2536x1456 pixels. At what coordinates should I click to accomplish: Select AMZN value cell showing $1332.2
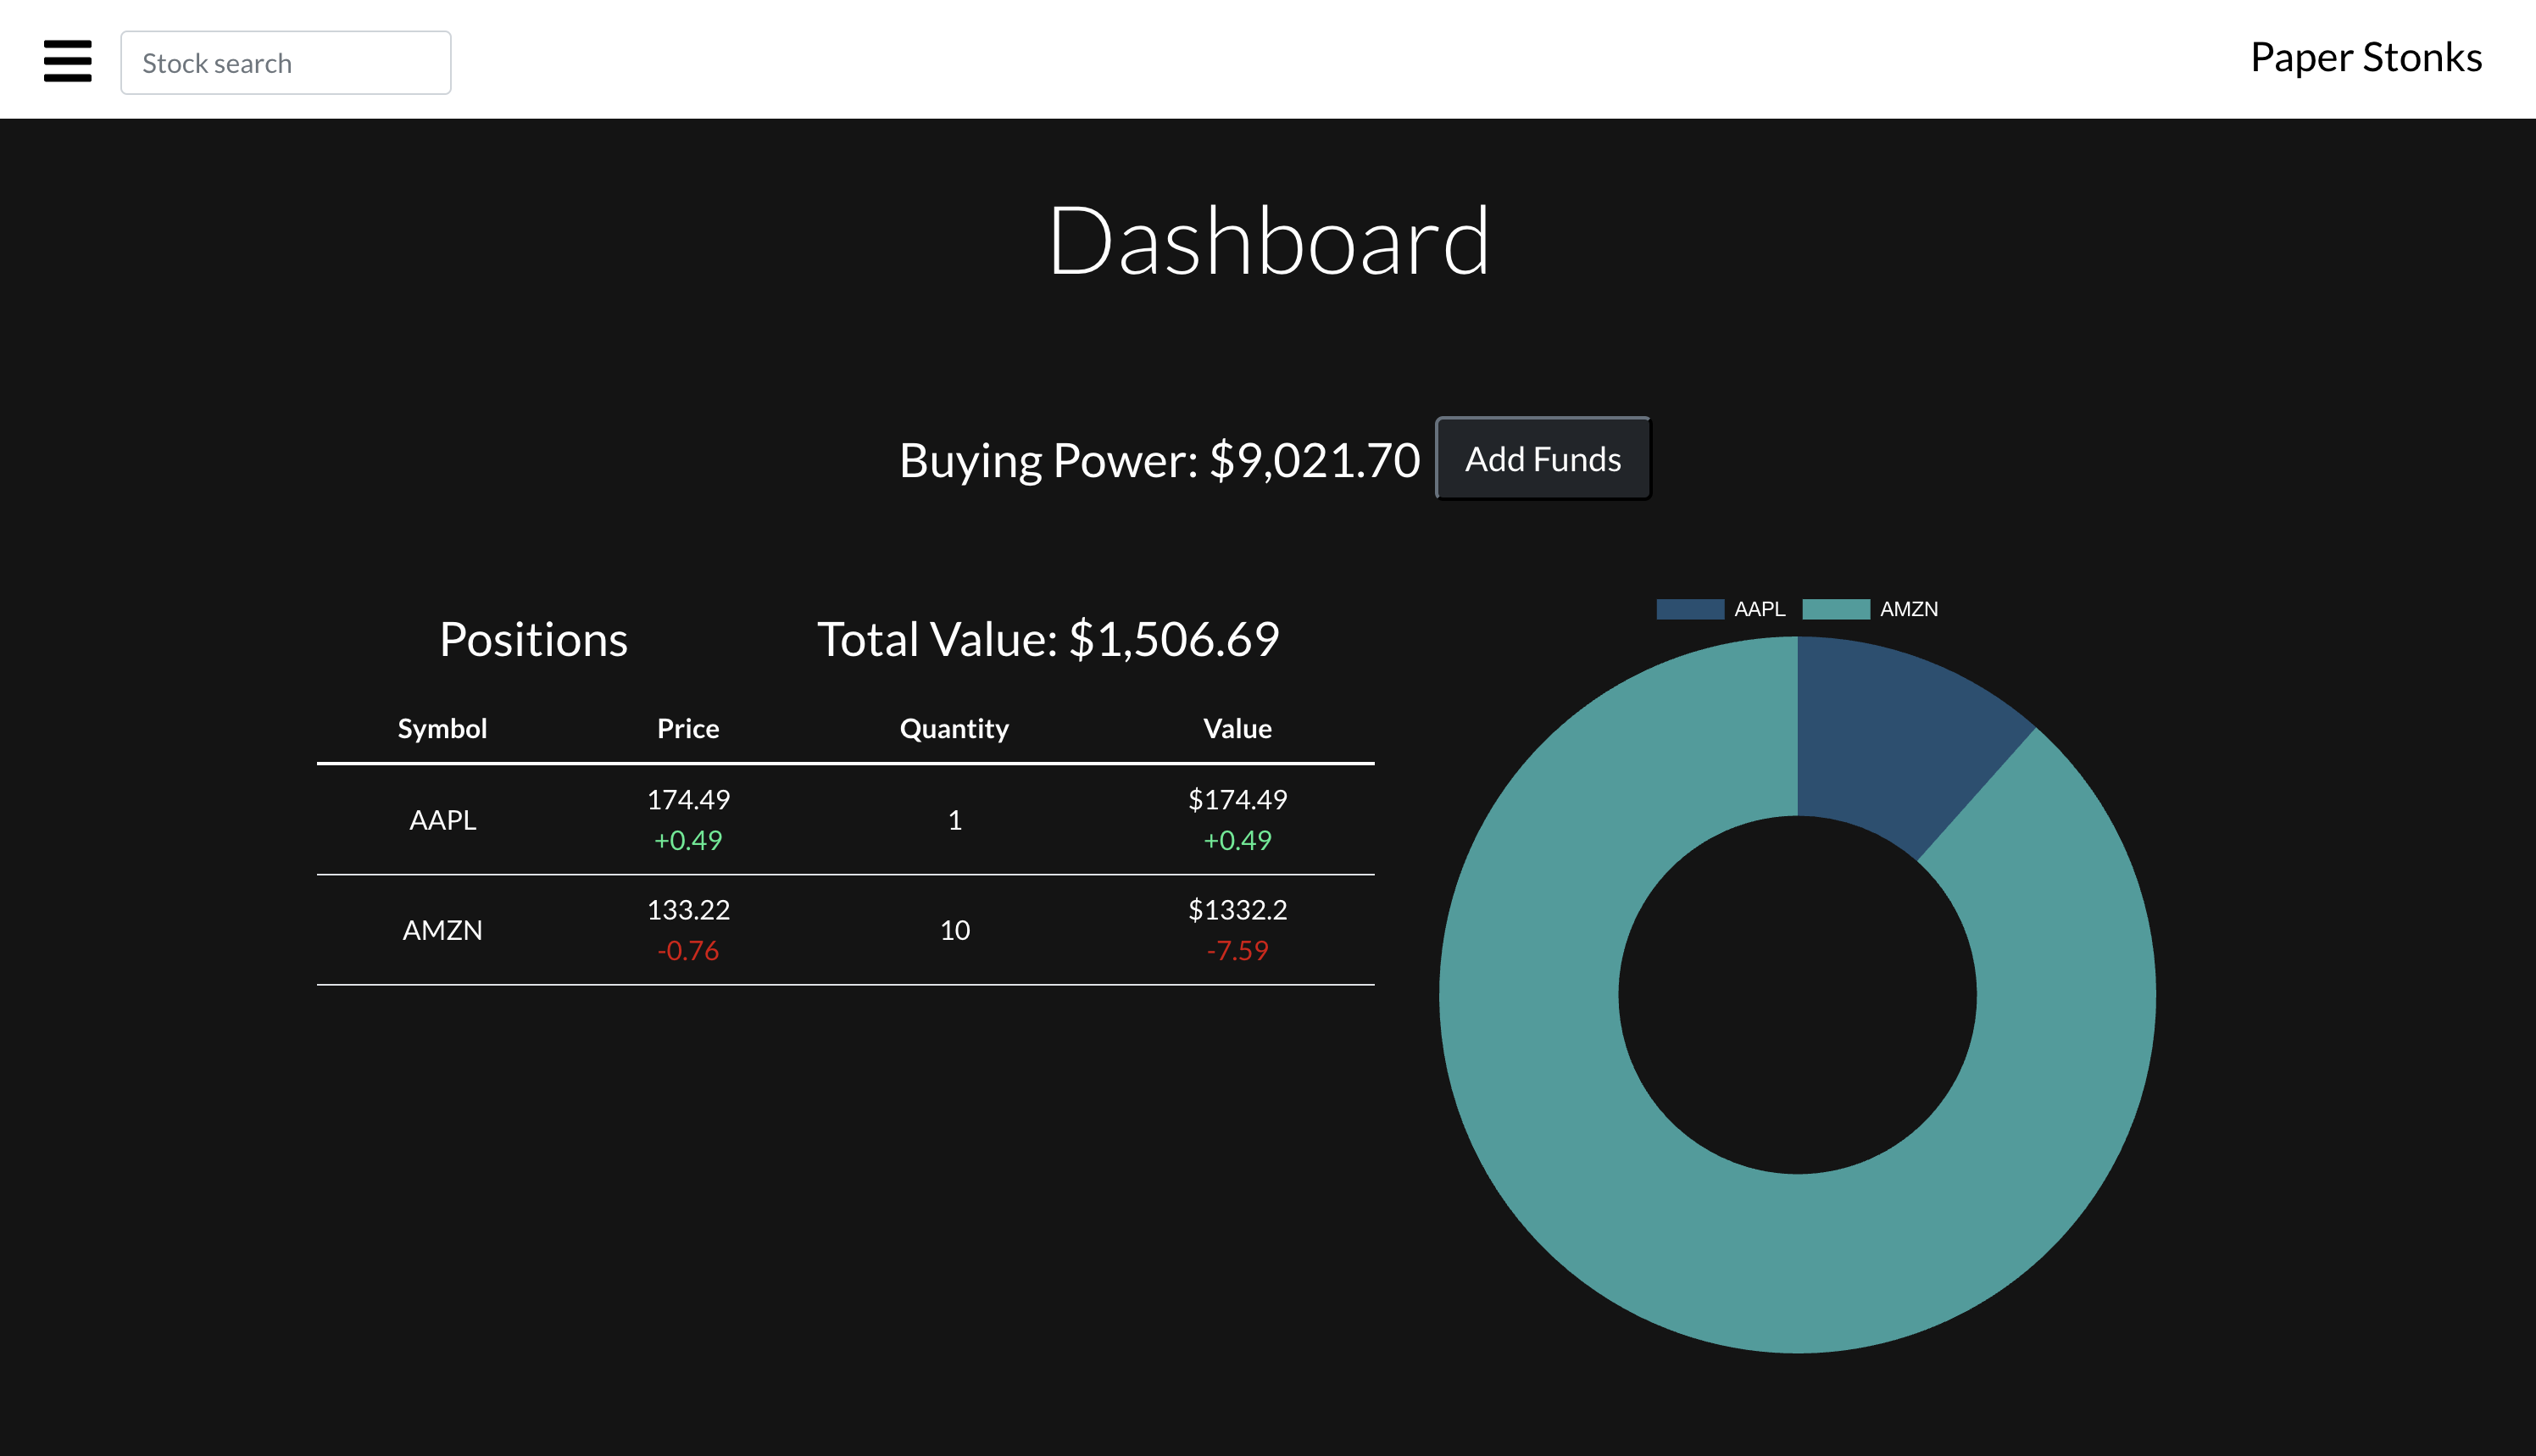pos(1237,909)
